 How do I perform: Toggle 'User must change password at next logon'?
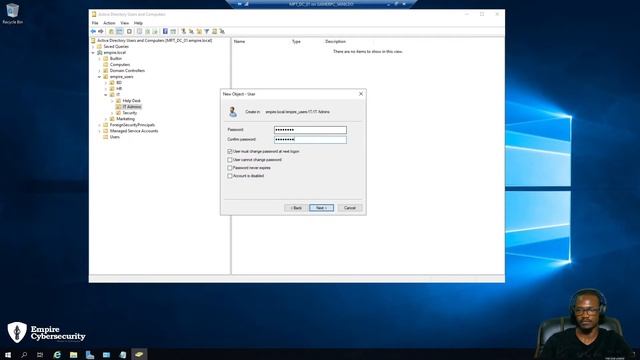pos(230,151)
